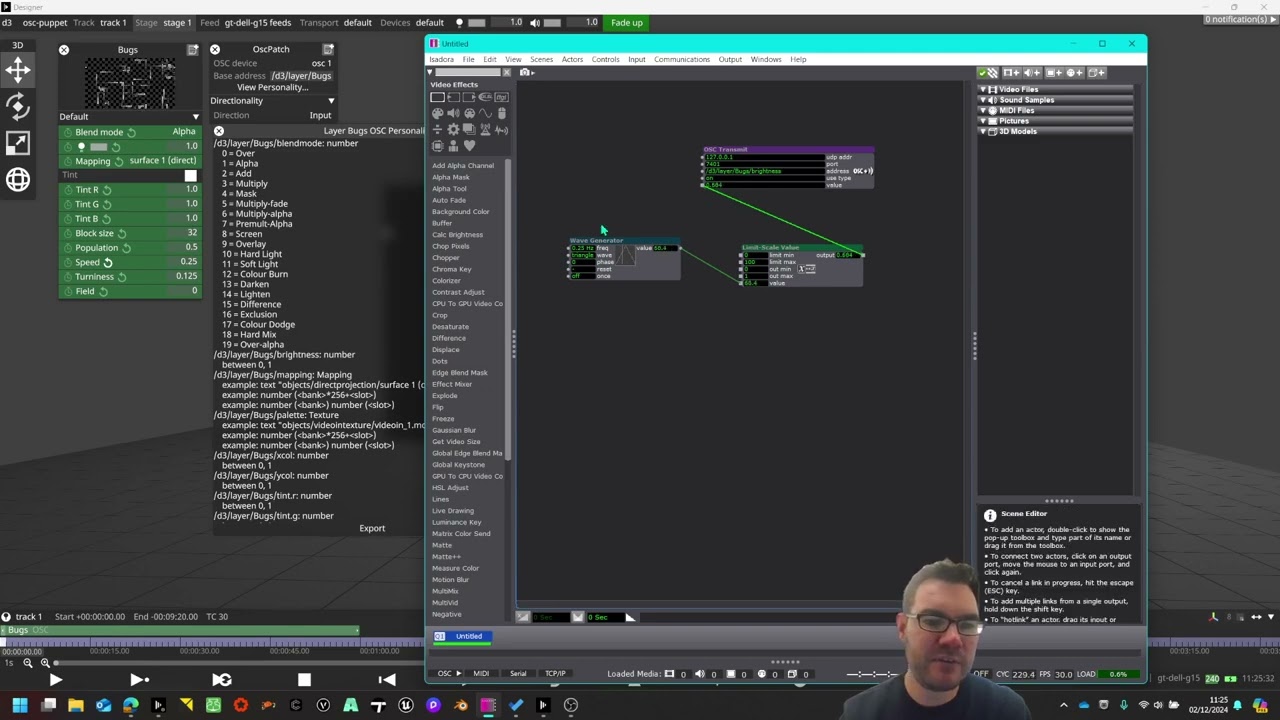This screenshot has height=720, width=1280.
Task: Close the Layer Bugs OSC Personality list
Action: click(x=219, y=131)
